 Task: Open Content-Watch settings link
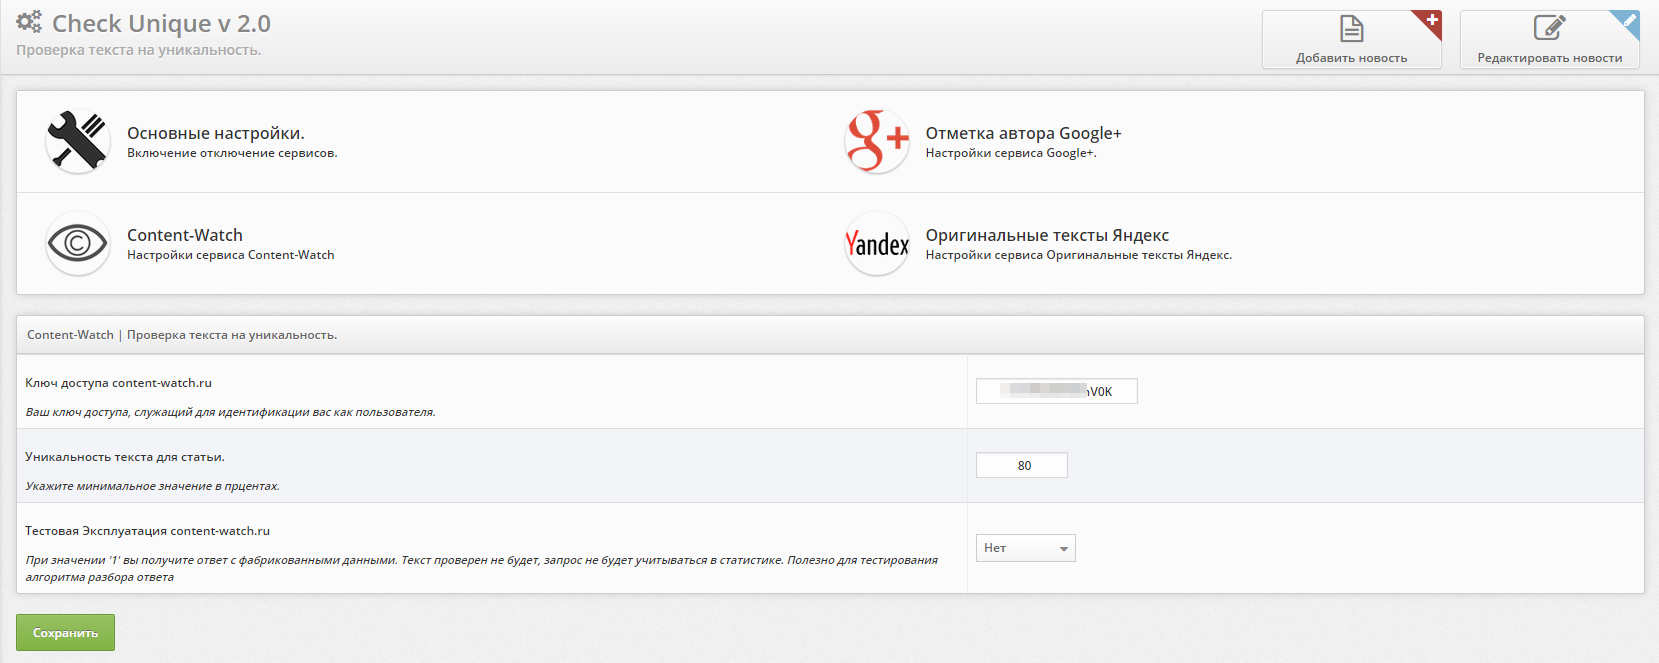[x=185, y=235]
